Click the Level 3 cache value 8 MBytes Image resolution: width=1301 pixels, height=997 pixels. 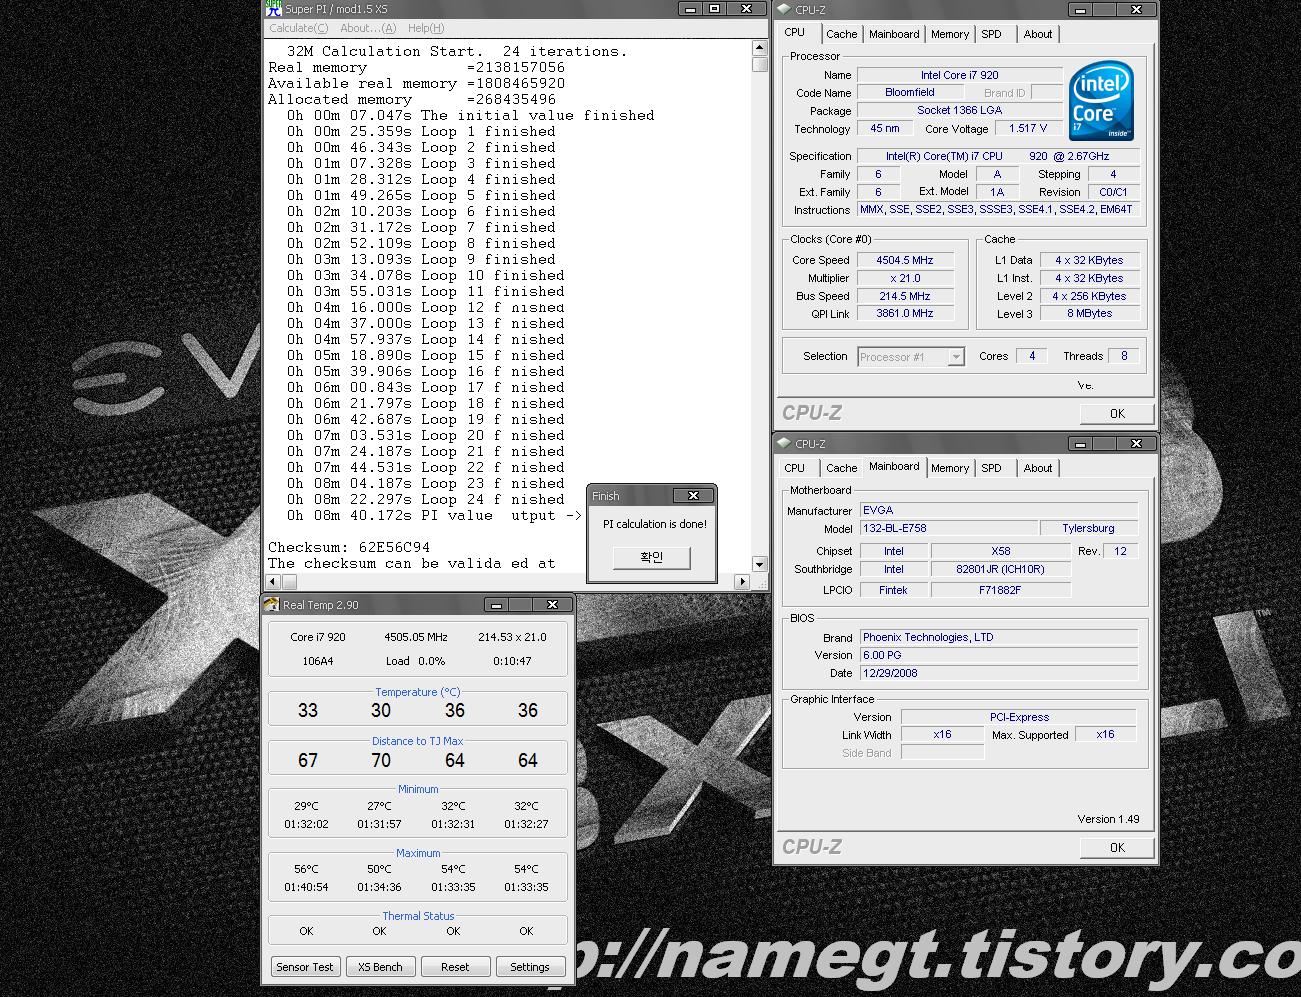(1089, 313)
